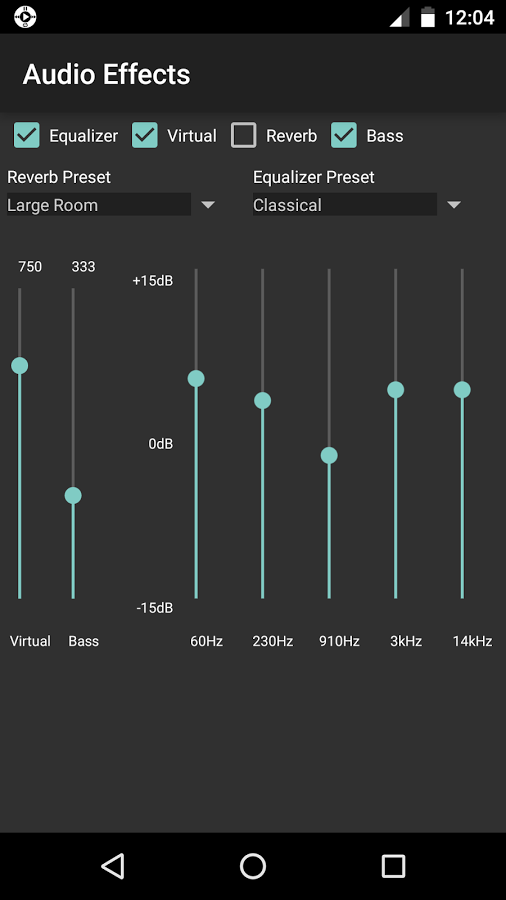
Task: Open Equalizer Preset dropdown arrow
Action: [454, 205]
